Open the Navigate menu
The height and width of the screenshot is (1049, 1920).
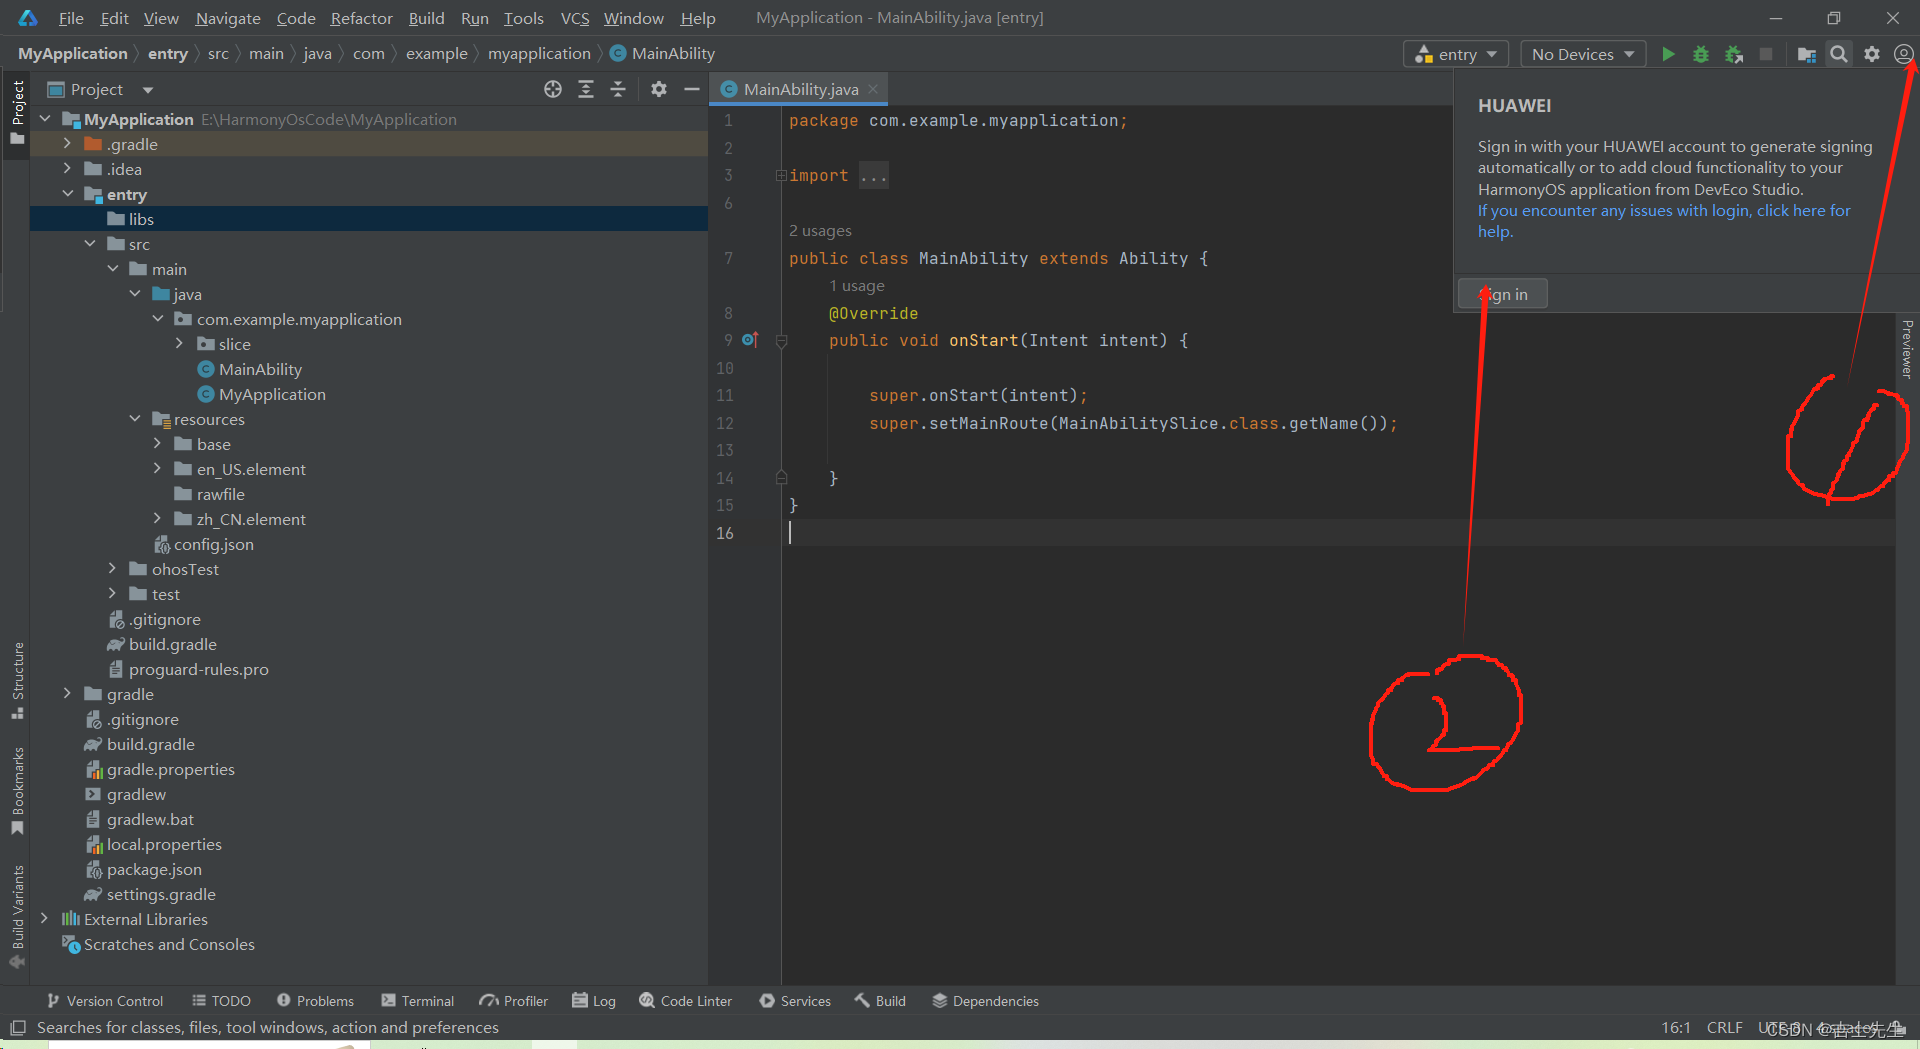(x=228, y=18)
